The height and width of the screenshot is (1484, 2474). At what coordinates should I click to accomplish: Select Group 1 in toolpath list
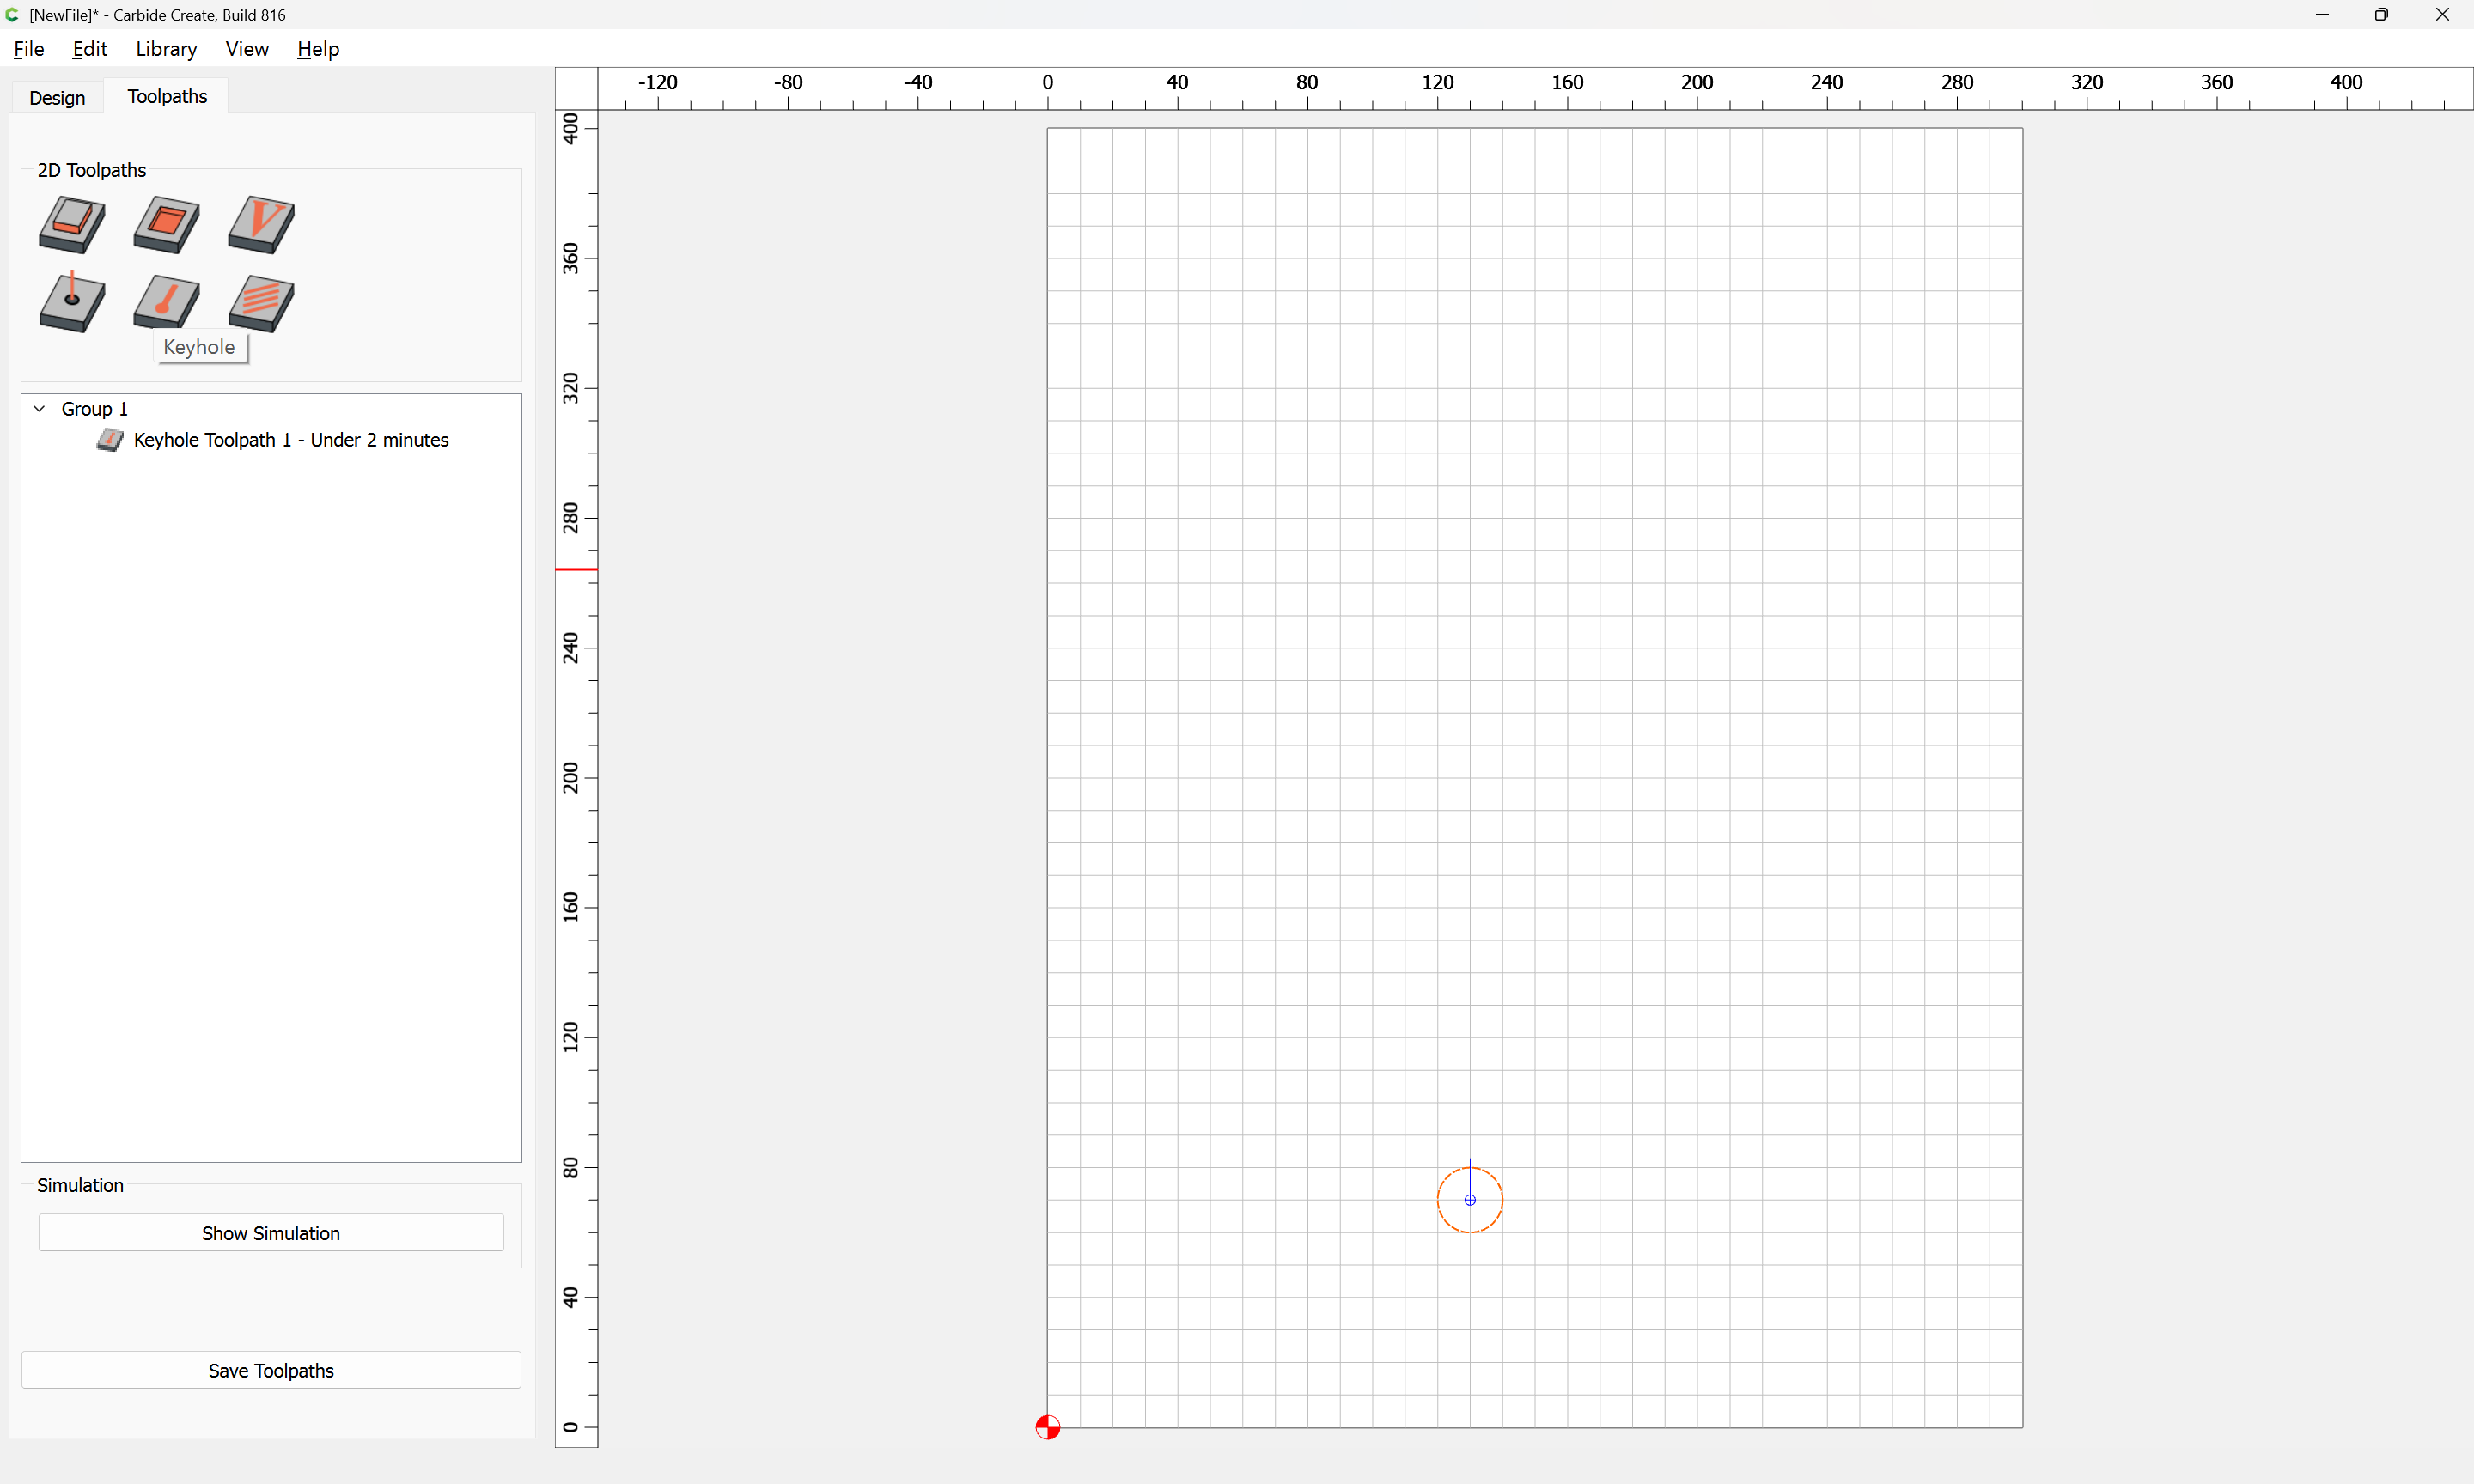coord(95,409)
